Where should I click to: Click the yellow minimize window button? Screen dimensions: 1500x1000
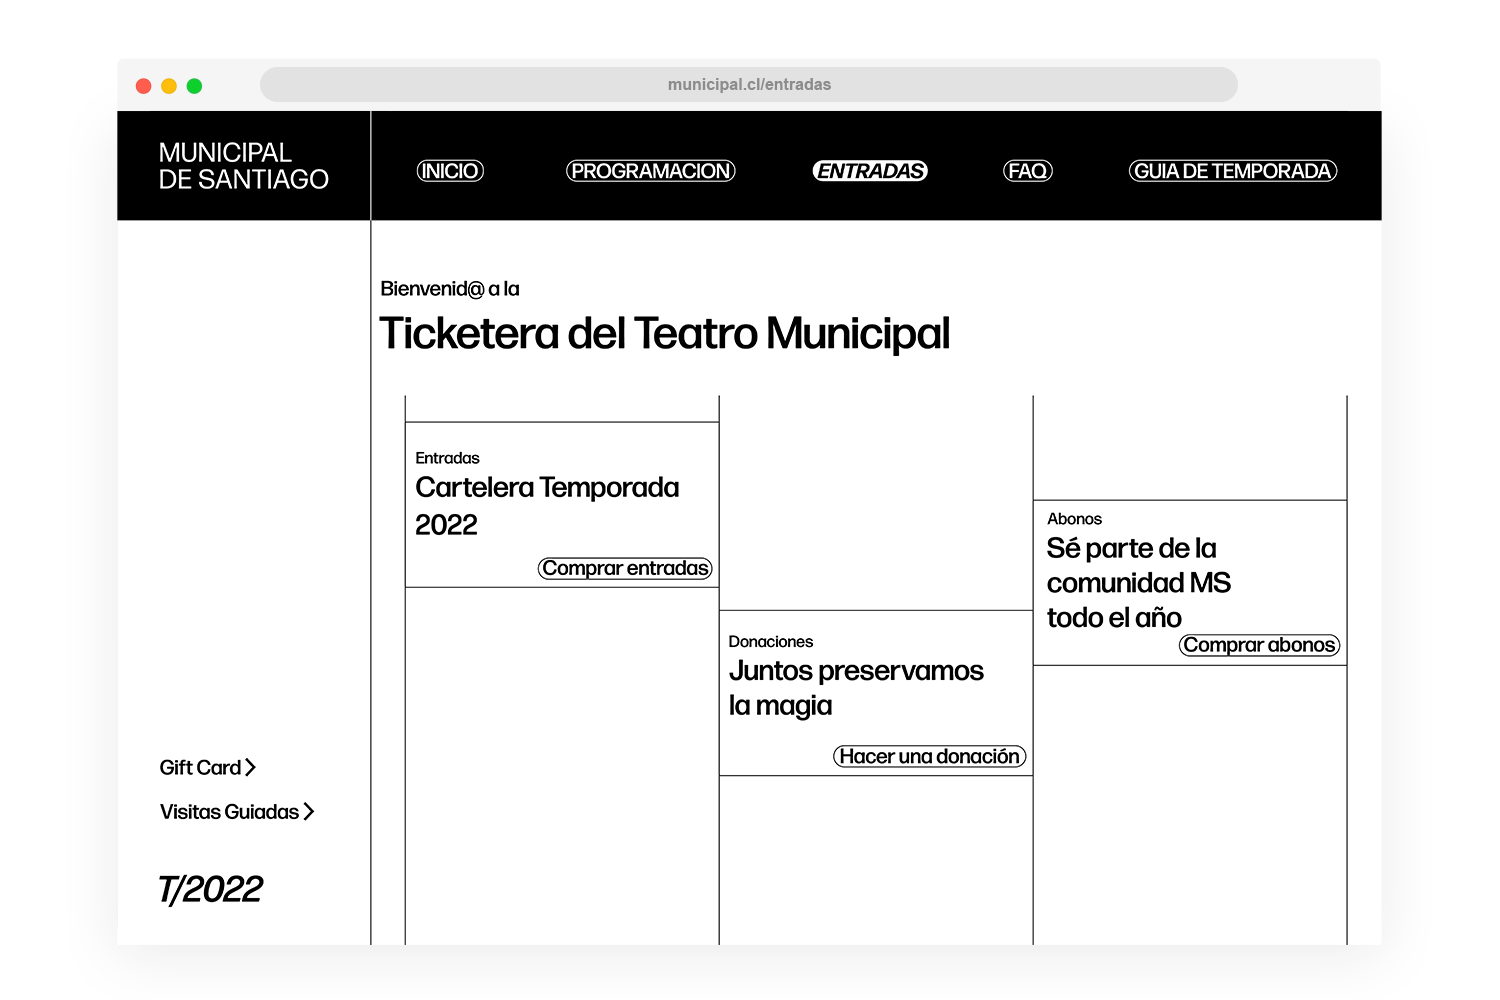pyautogui.click(x=169, y=86)
